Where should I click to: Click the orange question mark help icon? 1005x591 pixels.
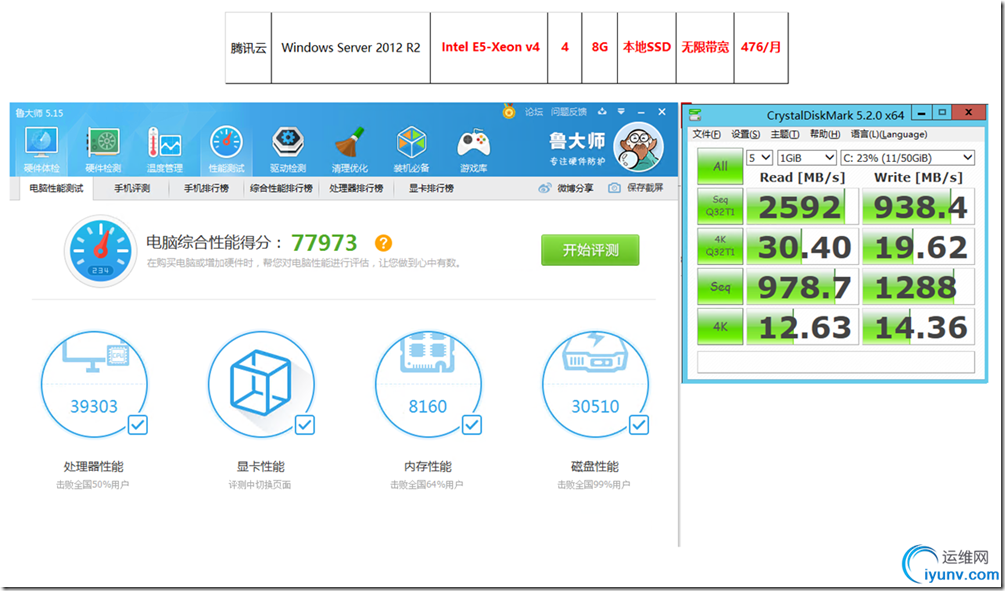pyautogui.click(x=383, y=243)
